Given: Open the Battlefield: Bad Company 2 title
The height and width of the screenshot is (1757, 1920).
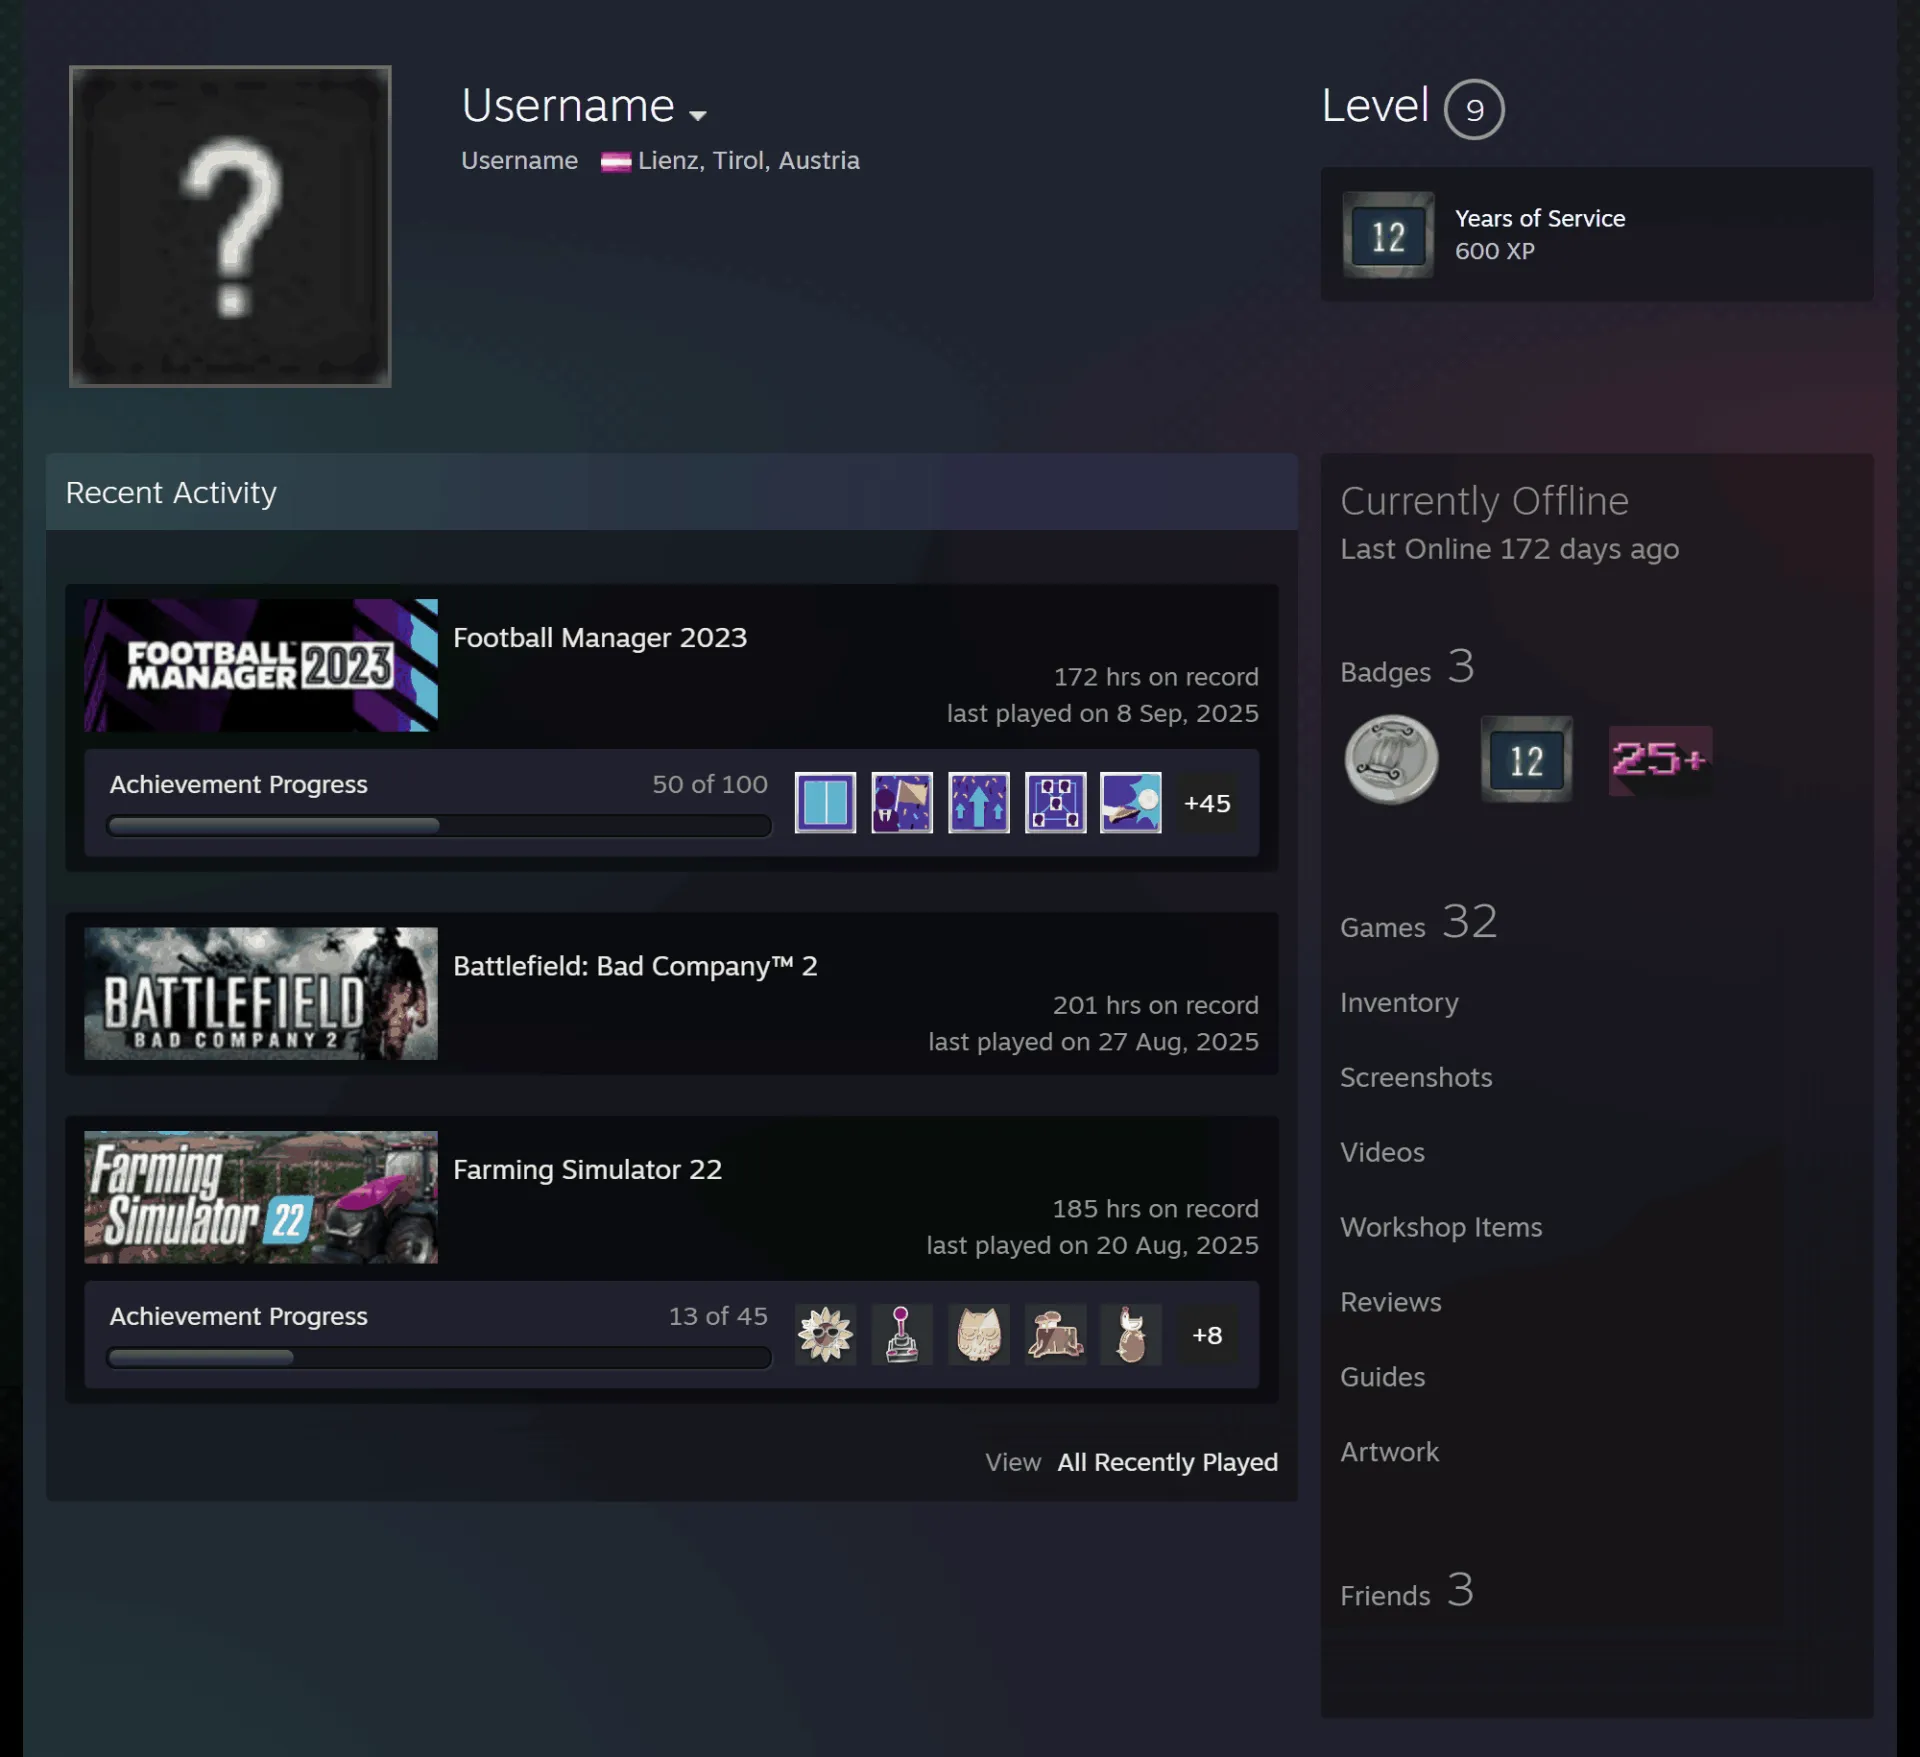Looking at the screenshot, I should [635, 966].
